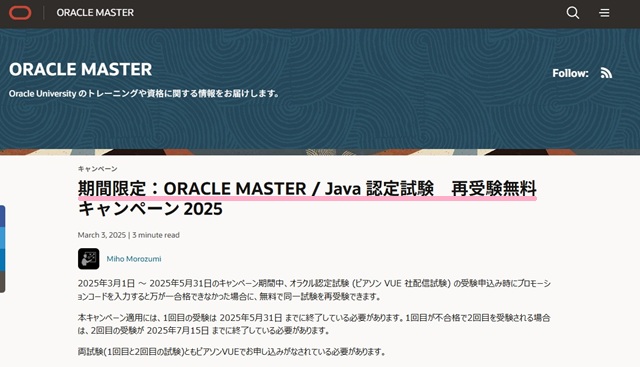Click the March 3, 2025 date text
The image size is (640, 367).
pos(102,235)
